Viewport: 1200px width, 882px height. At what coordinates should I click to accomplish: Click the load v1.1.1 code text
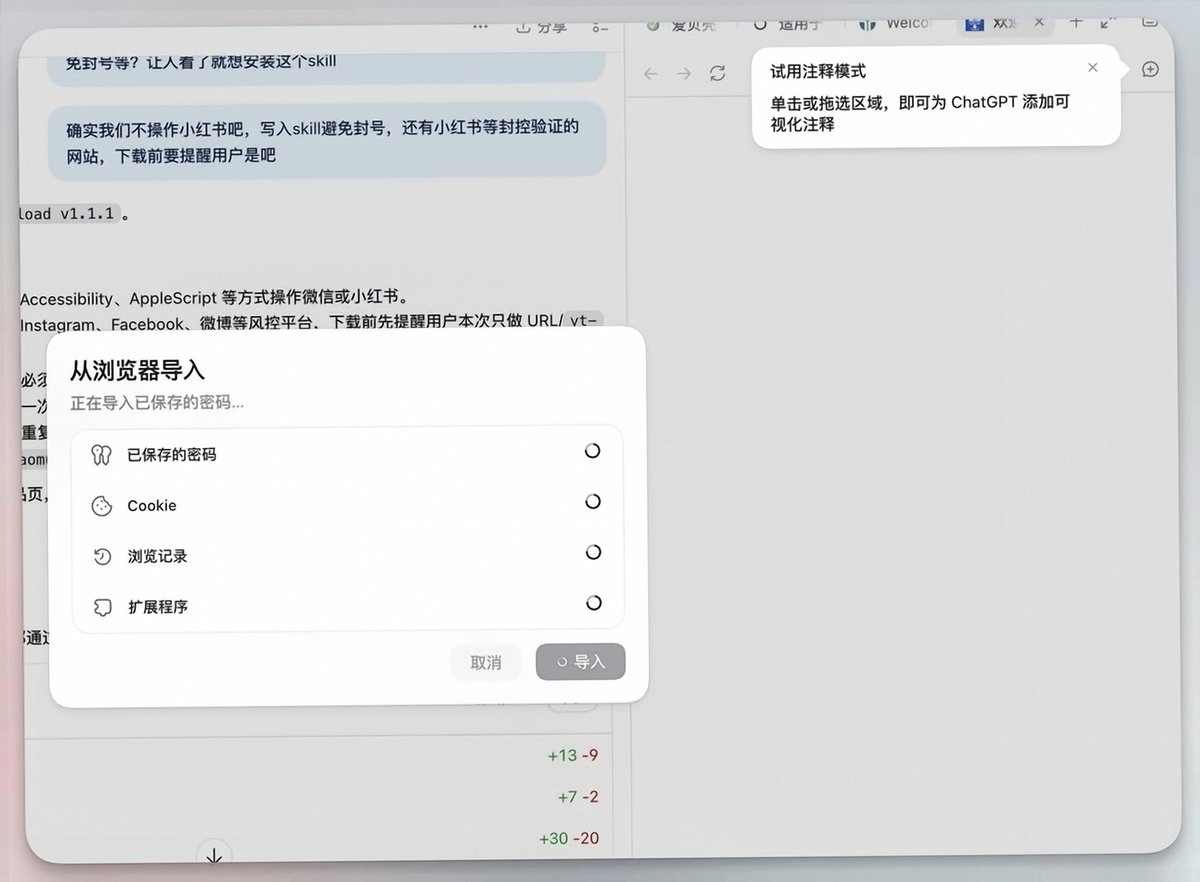tap(70, 213)
